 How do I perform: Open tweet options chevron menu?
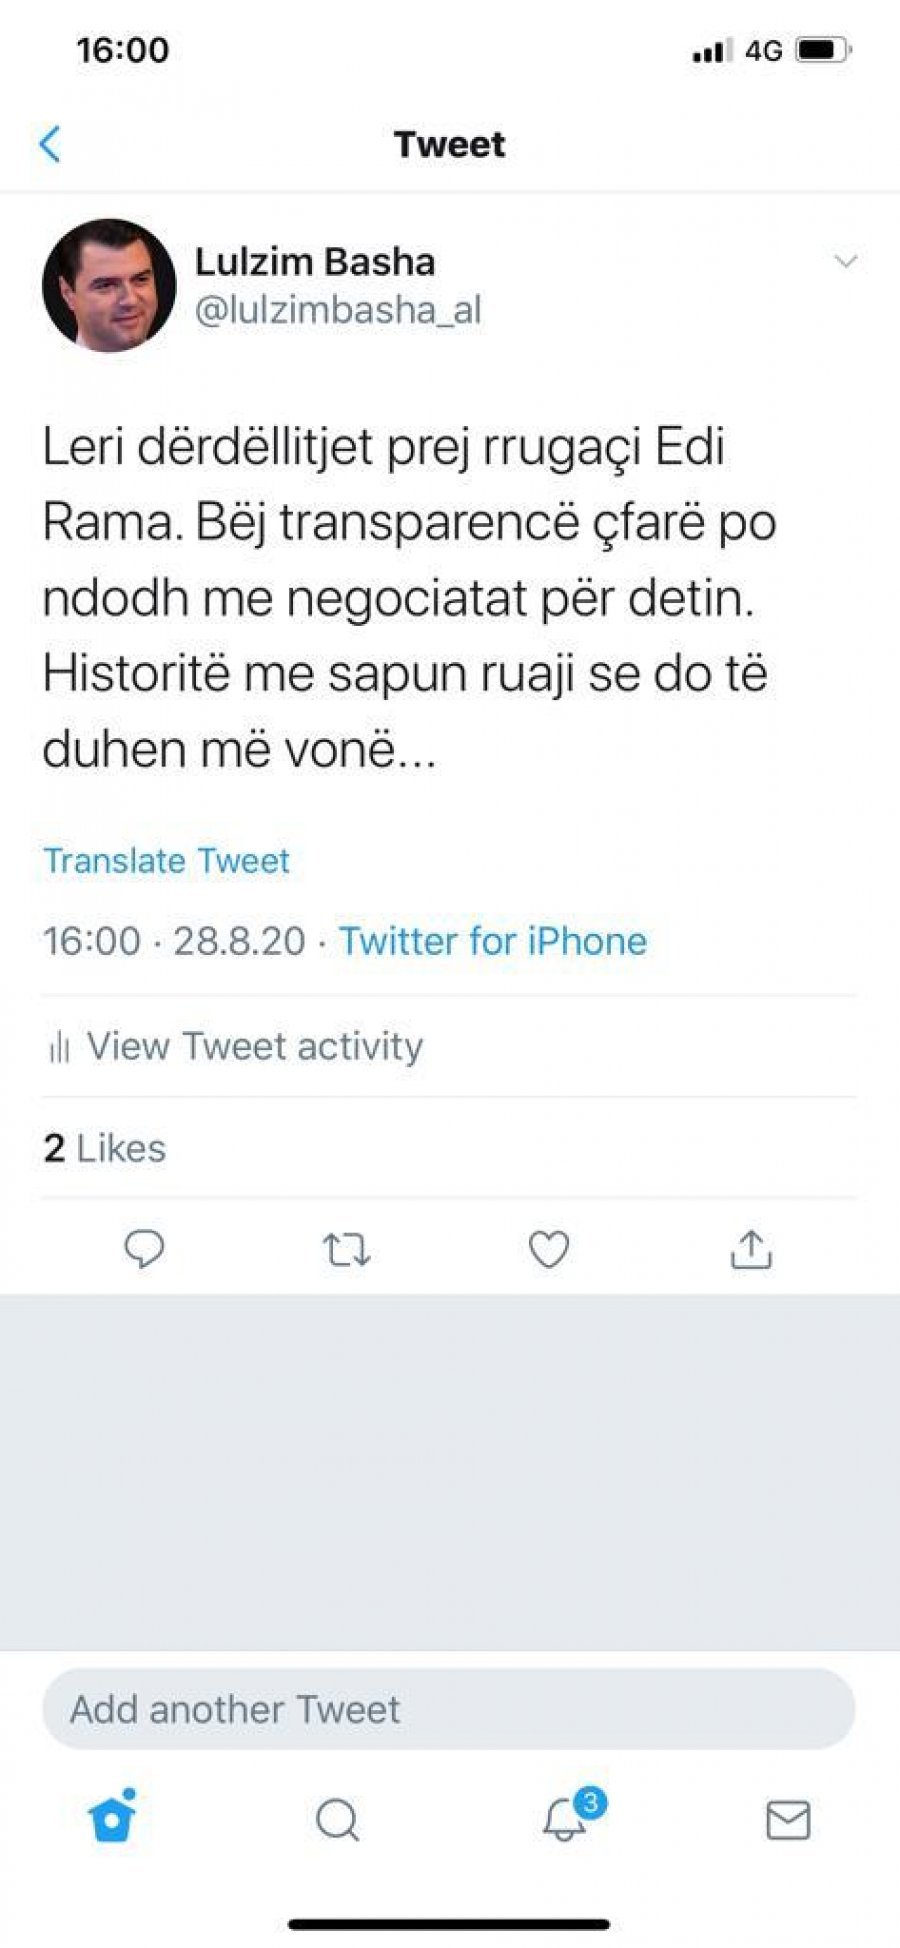coord(846,262)
